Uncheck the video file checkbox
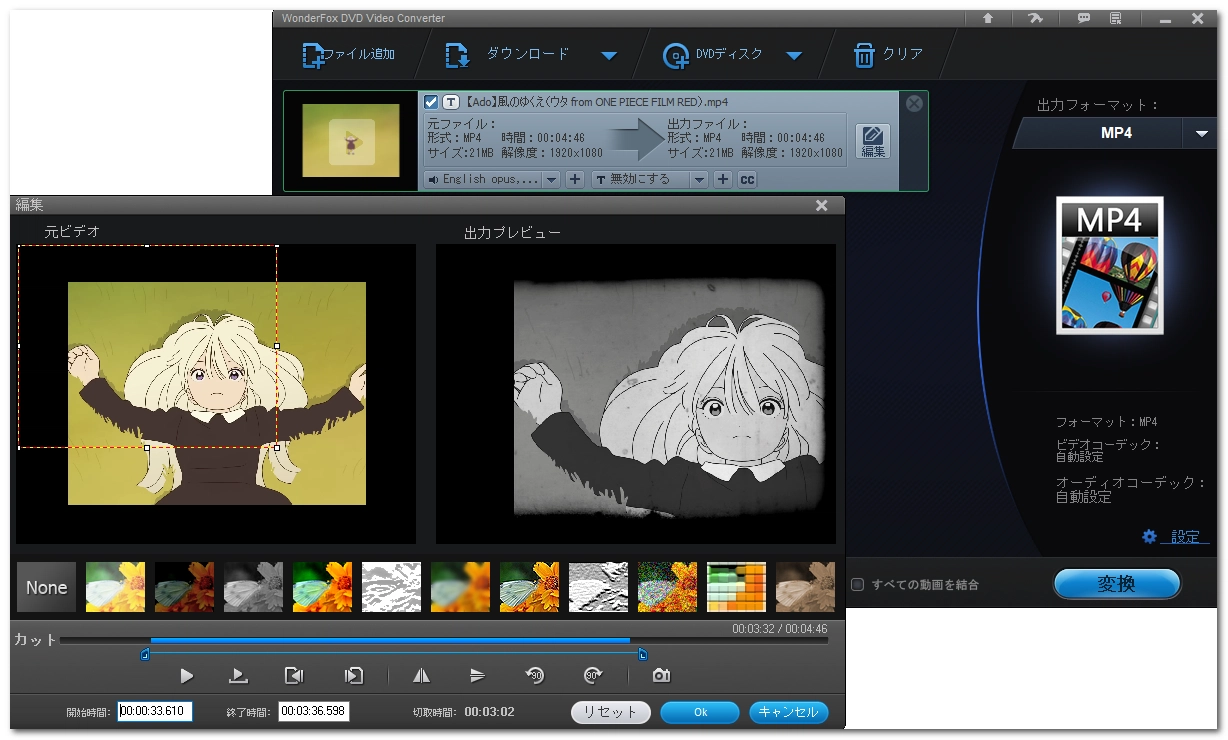Viewport: 1228px width, 740px height. (x=431, y=102)
